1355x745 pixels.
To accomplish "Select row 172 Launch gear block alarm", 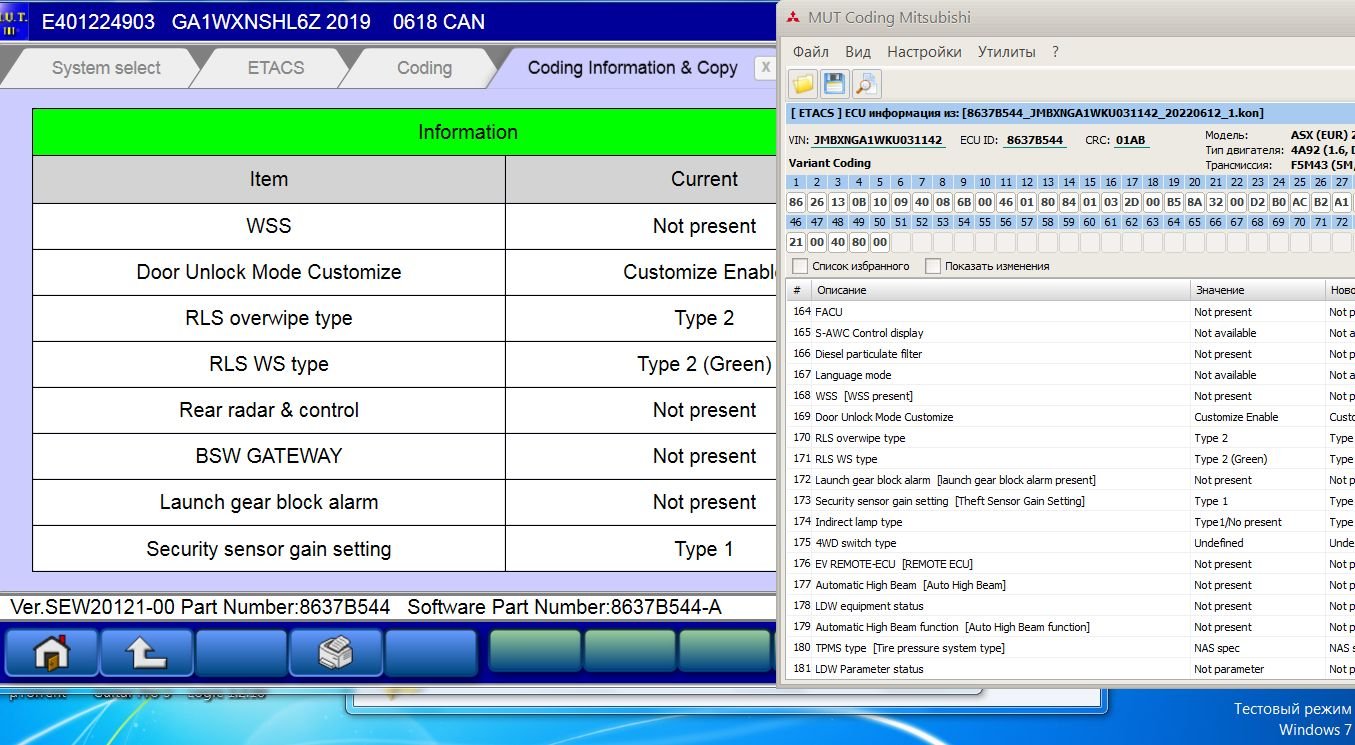I will point(1071,480).
